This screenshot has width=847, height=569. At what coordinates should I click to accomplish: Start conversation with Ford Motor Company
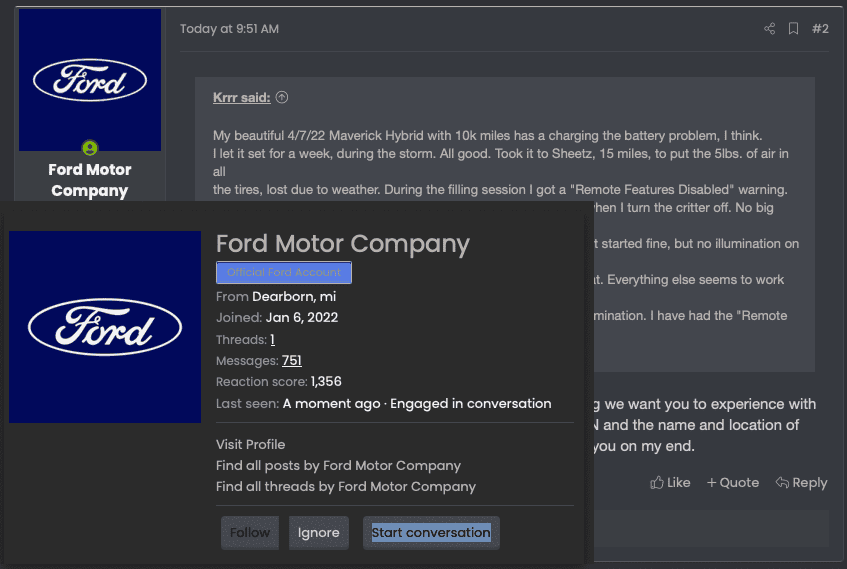431,533
